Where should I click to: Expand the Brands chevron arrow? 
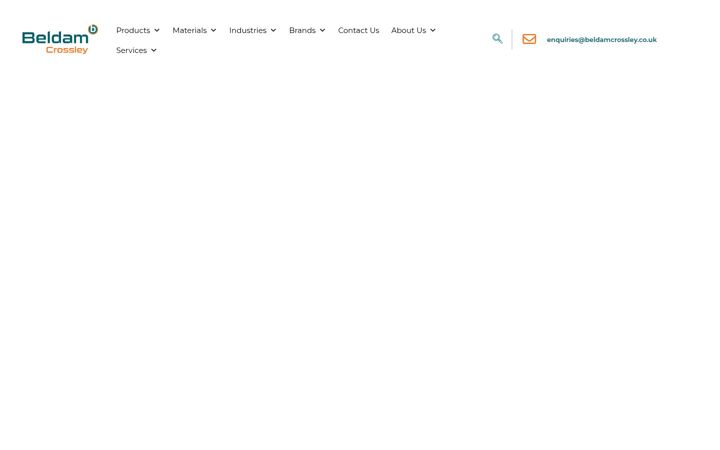click(322, 30)
